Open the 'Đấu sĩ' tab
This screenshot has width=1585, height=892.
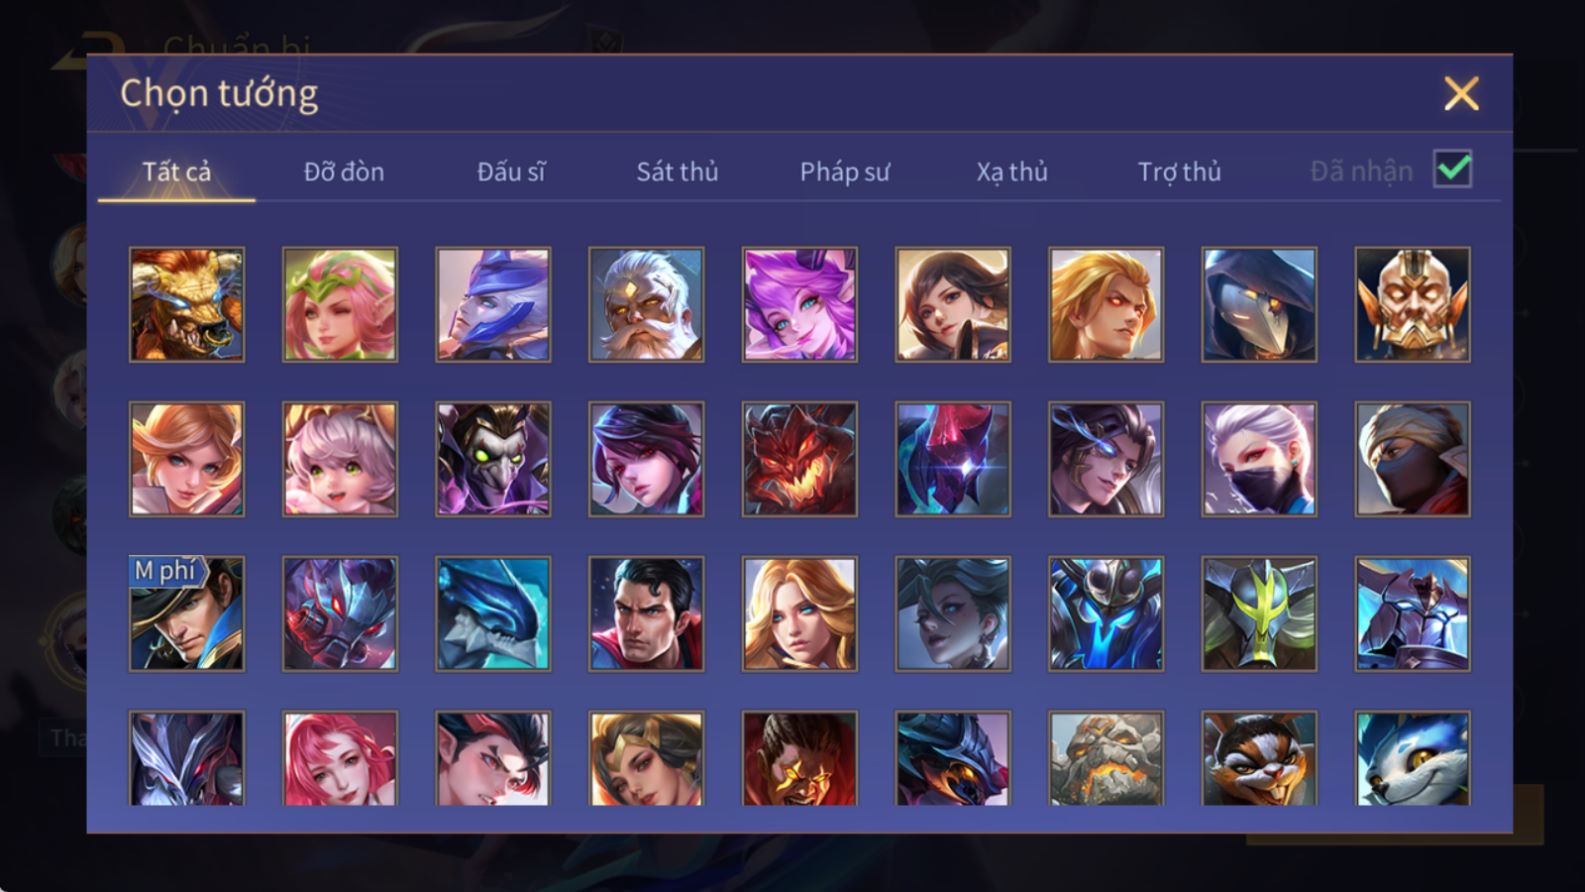pos(511,172)
